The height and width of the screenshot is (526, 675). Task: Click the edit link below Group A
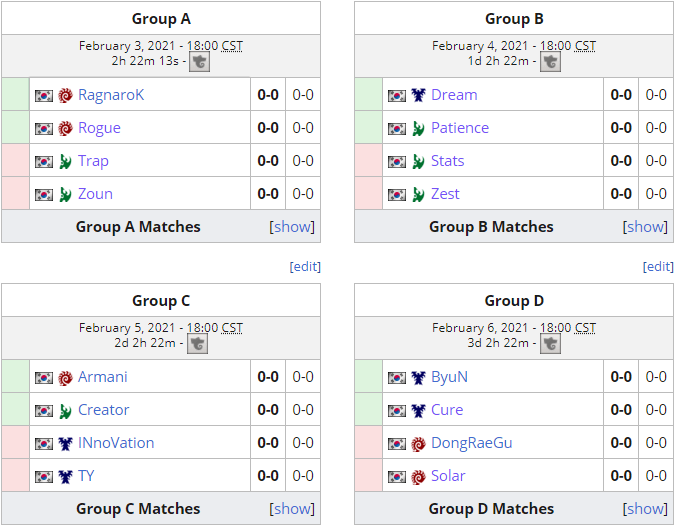pyautogui.click(x=305, y=266)
